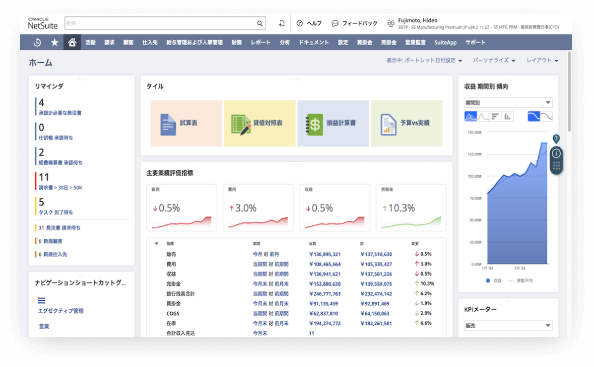This screenshot has width=594, height=367.
Task: Open the KPI card showing 10.3% increase
Action: pos(411,208)
